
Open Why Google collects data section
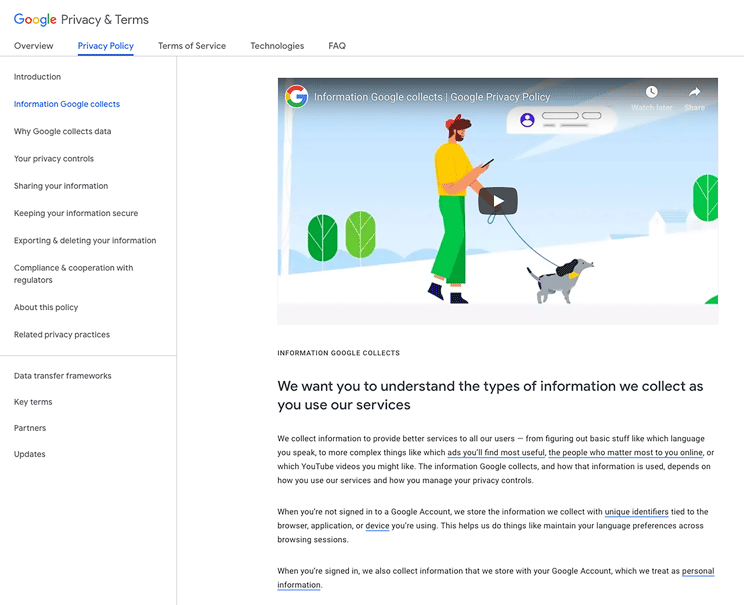(63, 131)
